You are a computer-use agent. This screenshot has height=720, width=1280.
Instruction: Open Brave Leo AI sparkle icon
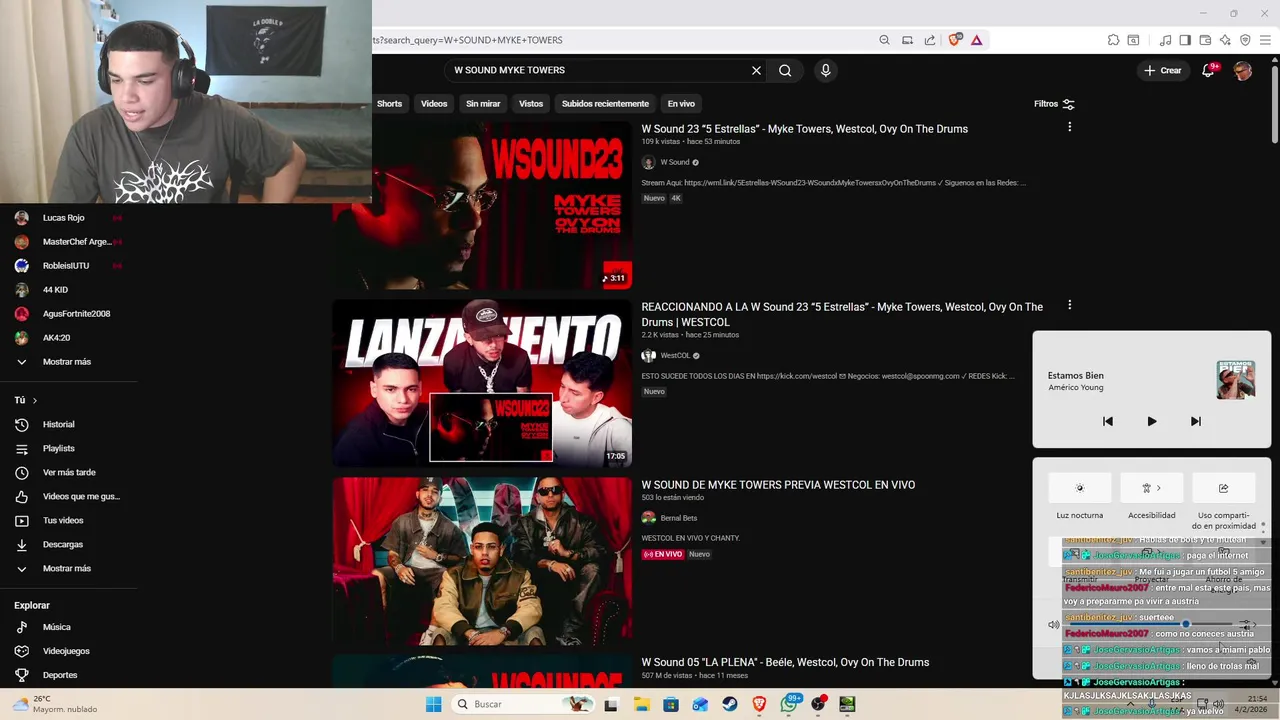[1225, 40]
